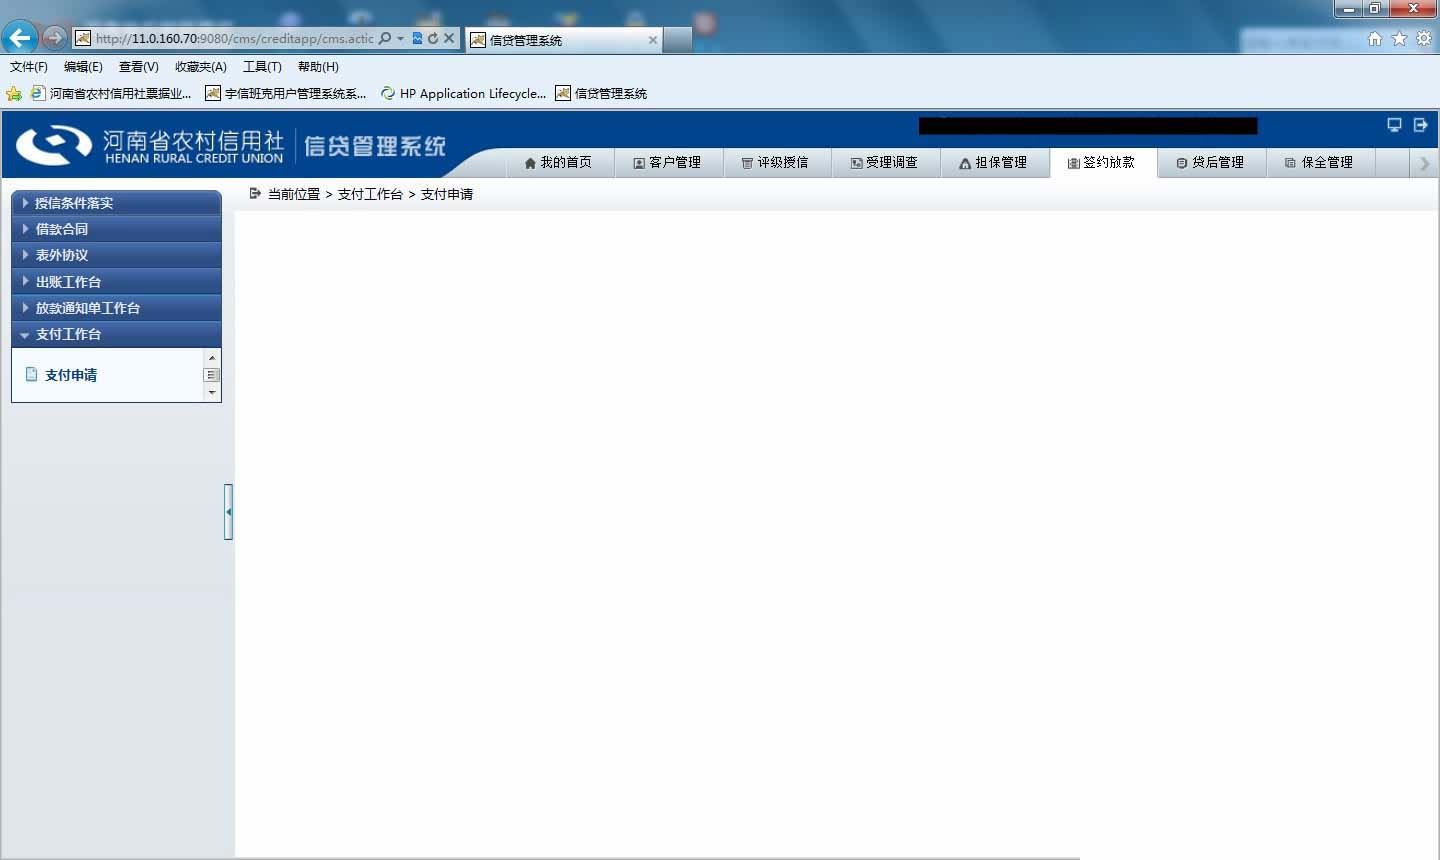Select the 签约放款 tab
Screen dimensions: 1440x860
1103,162
